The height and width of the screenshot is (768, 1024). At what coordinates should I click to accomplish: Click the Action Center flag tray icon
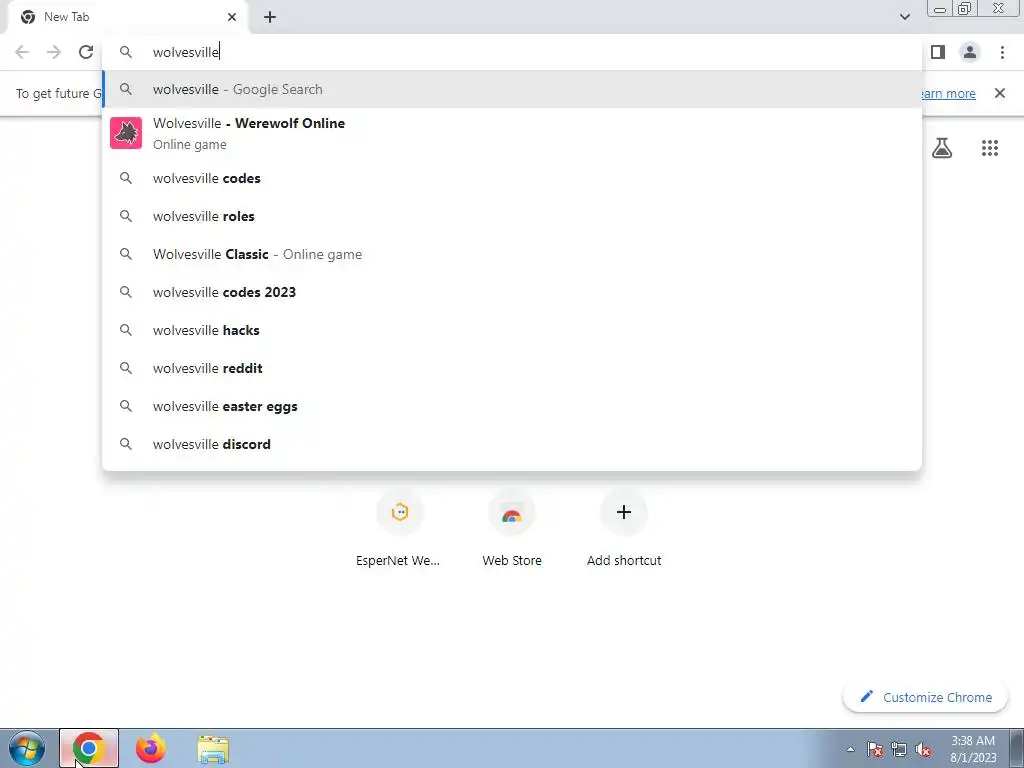pos(875,749)
